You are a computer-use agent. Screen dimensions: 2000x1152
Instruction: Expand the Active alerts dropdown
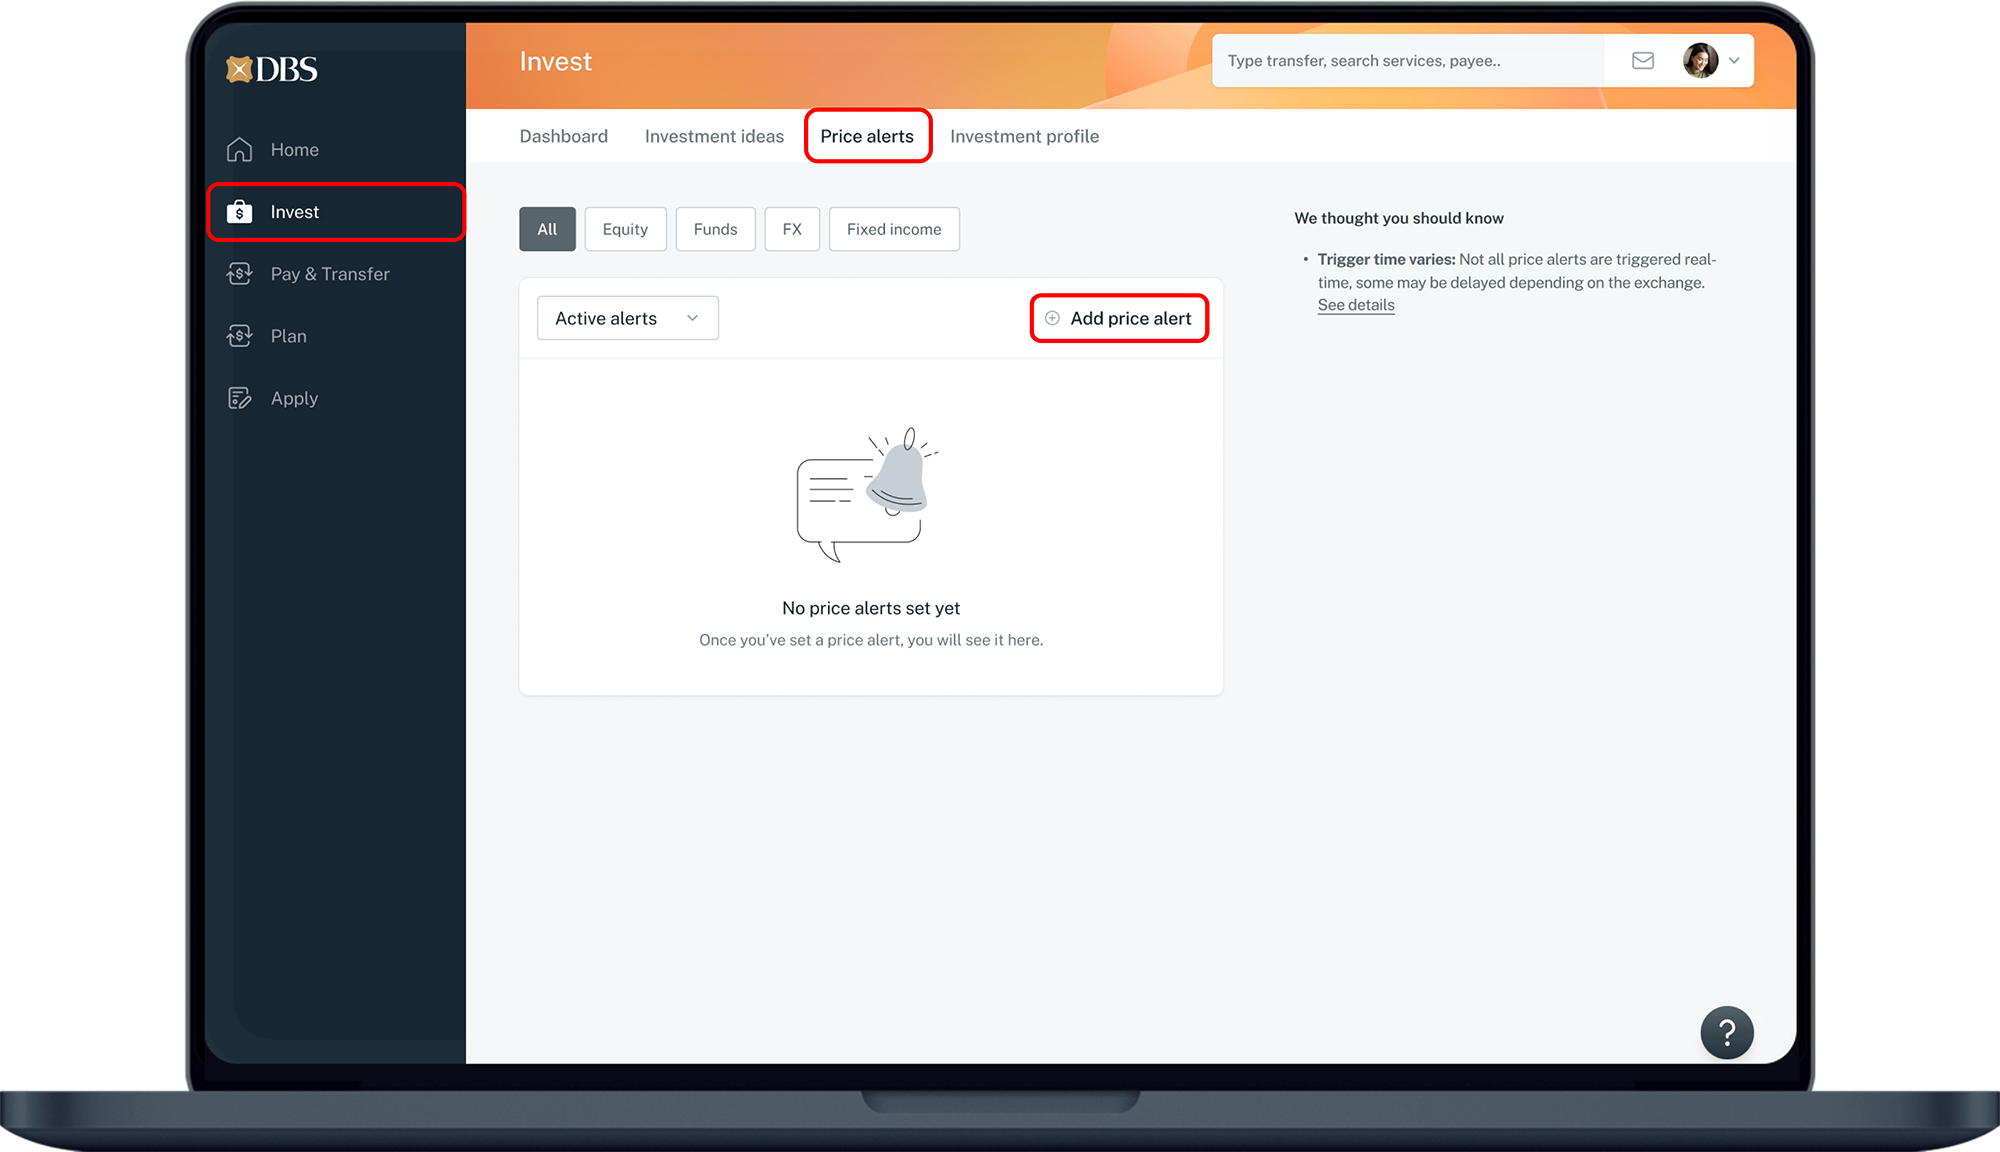click(x=627, y=318)
